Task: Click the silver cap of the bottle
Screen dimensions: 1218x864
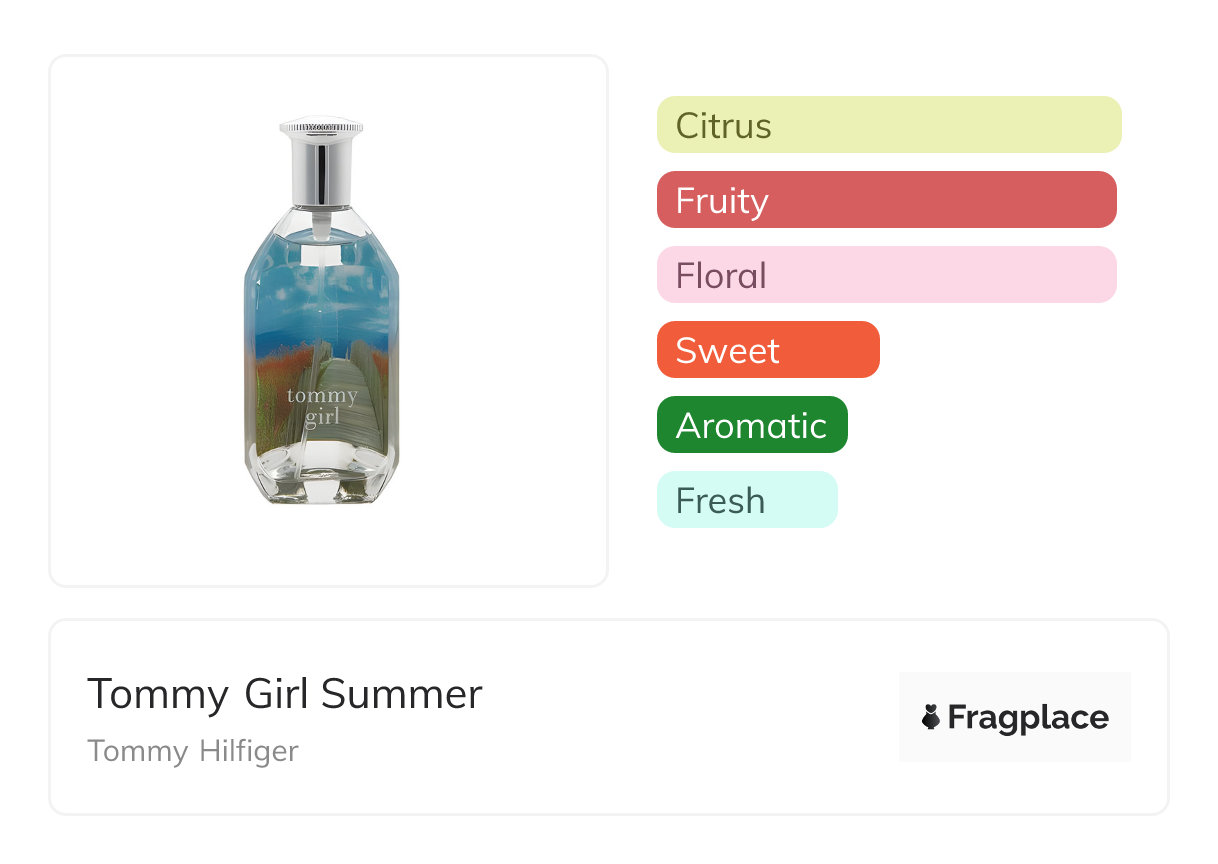Action: point(321,160)
